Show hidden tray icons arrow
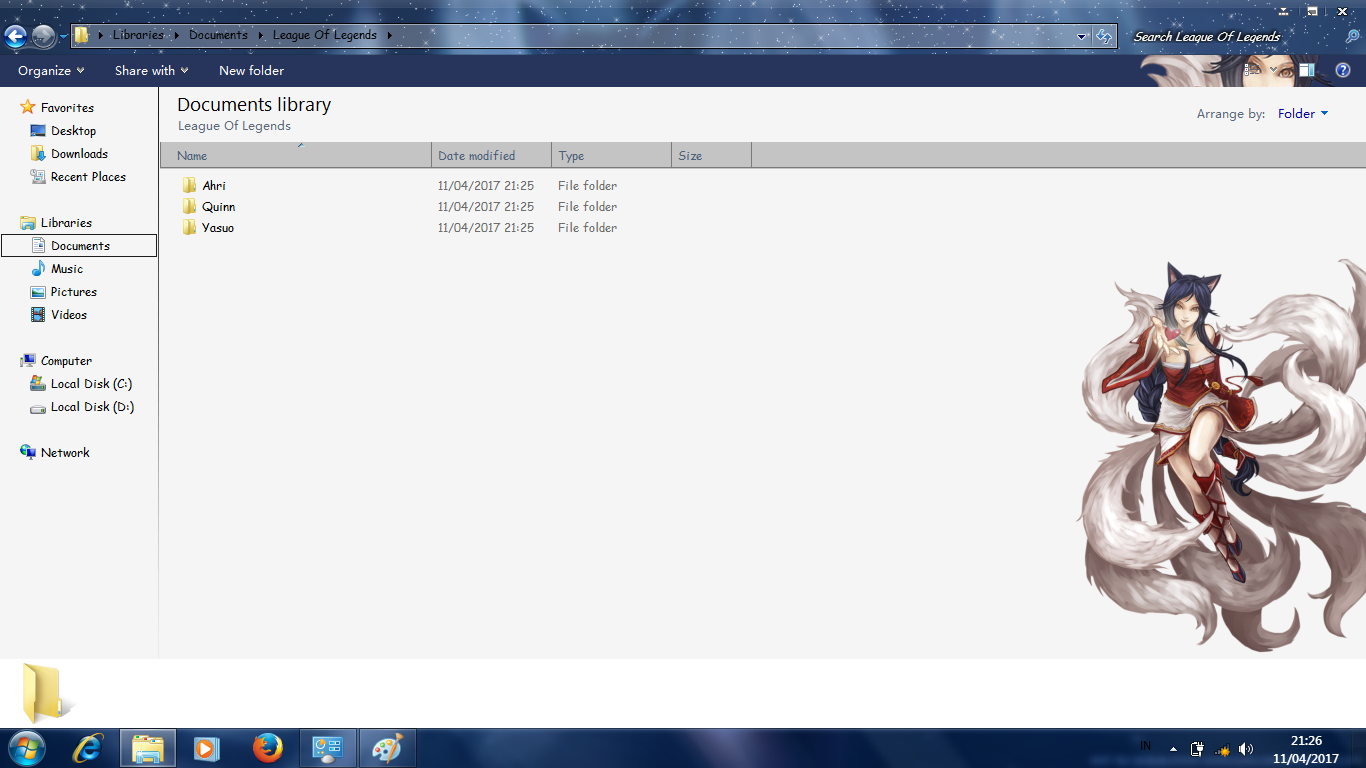This screenshot has width=1366, height=768. (x=1173, y=749)
